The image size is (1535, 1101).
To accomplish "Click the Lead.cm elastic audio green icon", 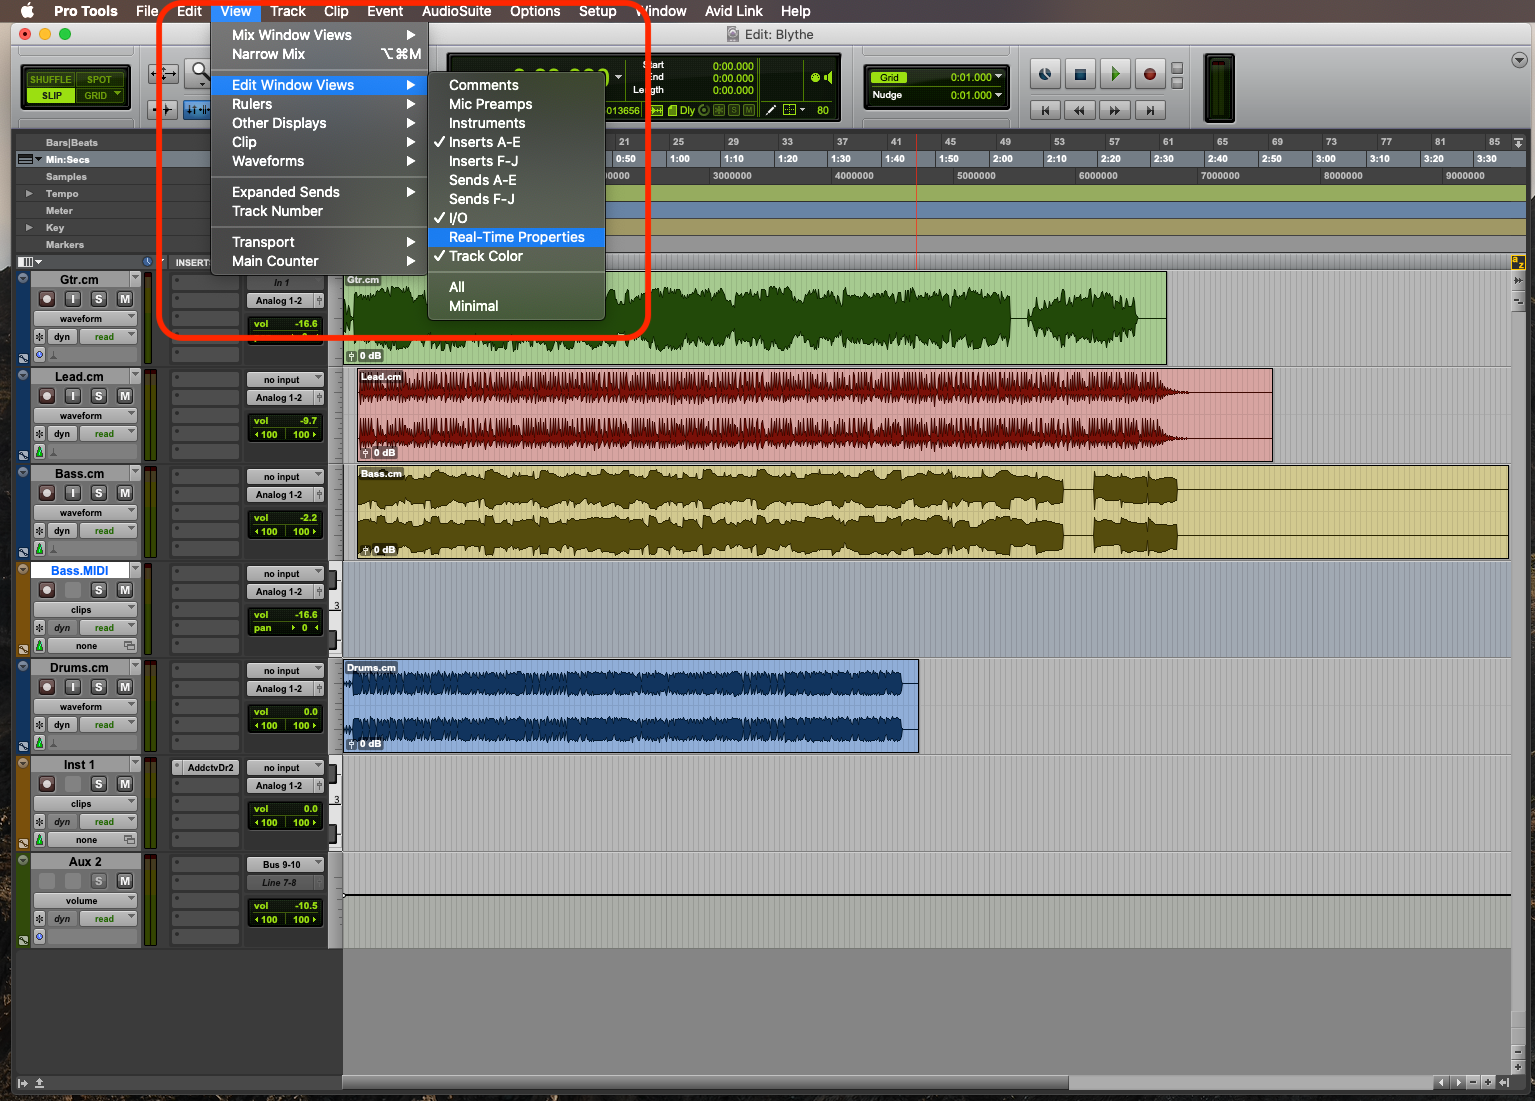I will click(40, 452).
